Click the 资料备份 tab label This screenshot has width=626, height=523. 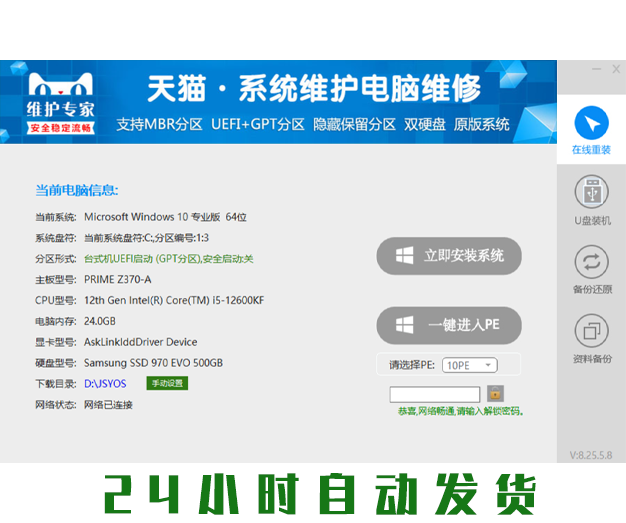[x=592, y=359]
